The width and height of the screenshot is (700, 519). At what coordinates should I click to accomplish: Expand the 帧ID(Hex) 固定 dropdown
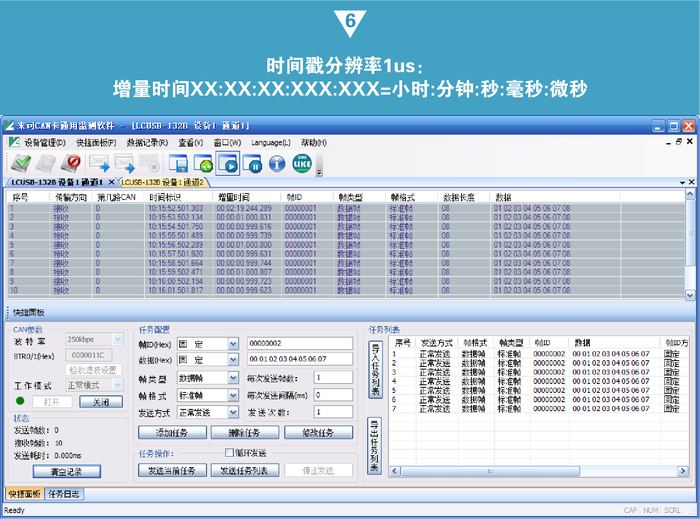coord(233,344)
